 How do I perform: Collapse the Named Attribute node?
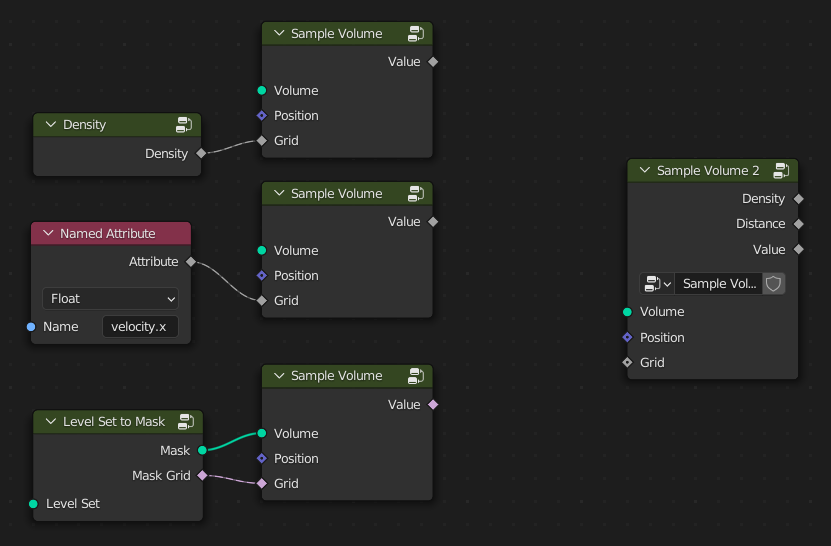click(47, 234)
